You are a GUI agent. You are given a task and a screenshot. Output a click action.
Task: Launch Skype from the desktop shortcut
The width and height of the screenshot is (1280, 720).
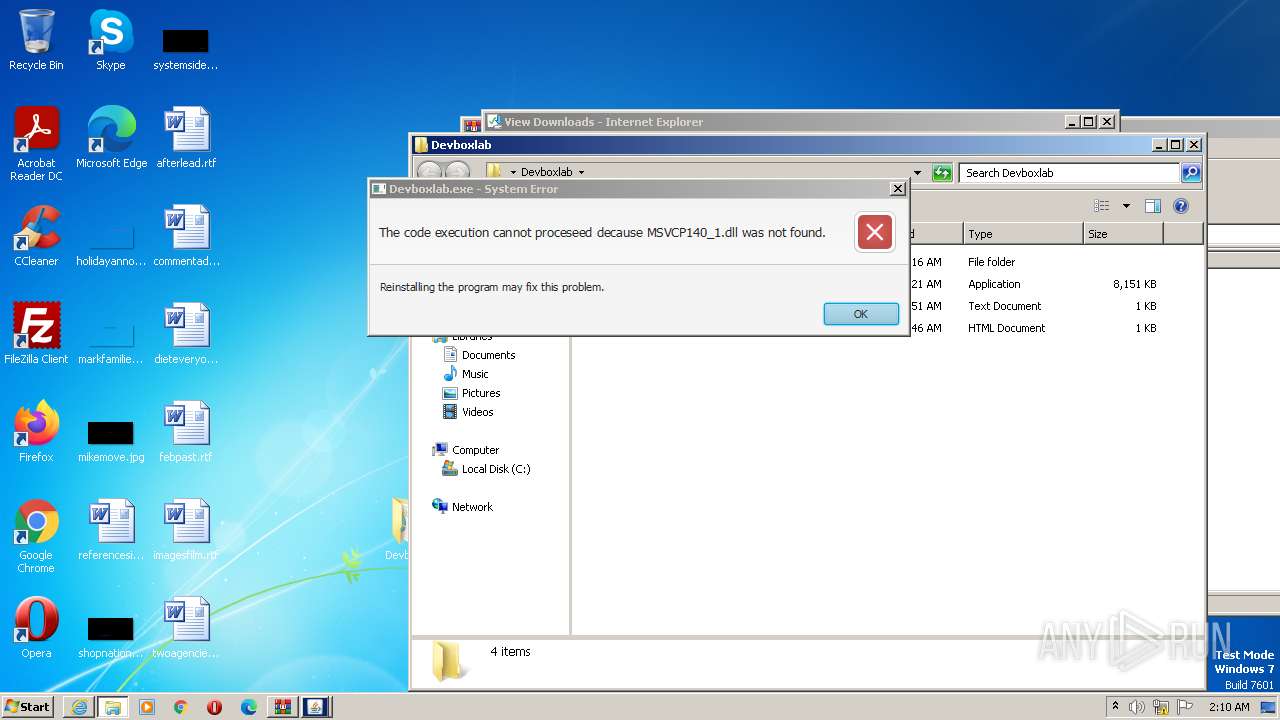pyautogui.click(x=110, y=40)
